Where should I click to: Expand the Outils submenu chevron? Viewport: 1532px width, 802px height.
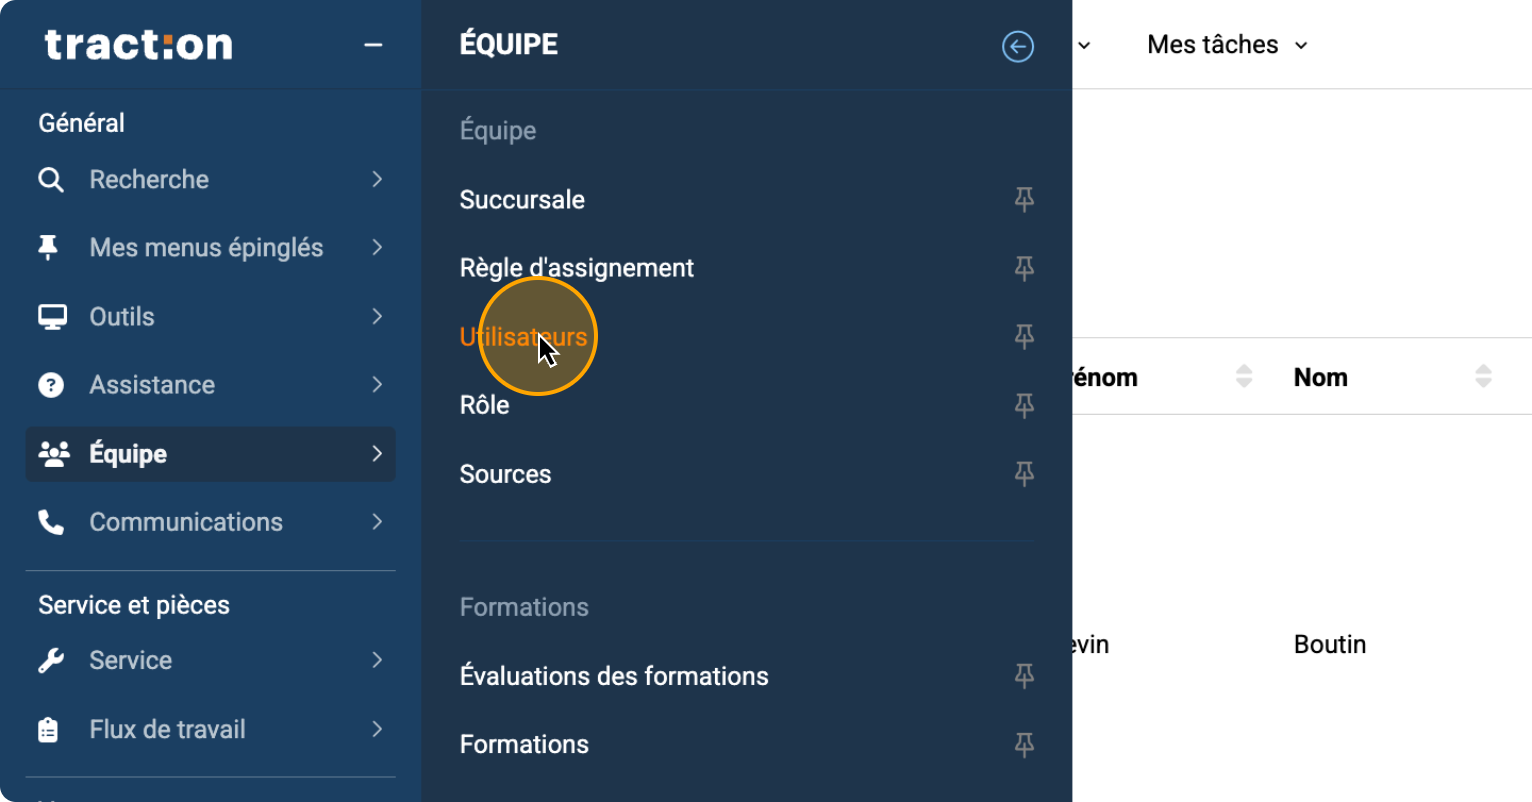pyautogui.click(x=377, y=316)
